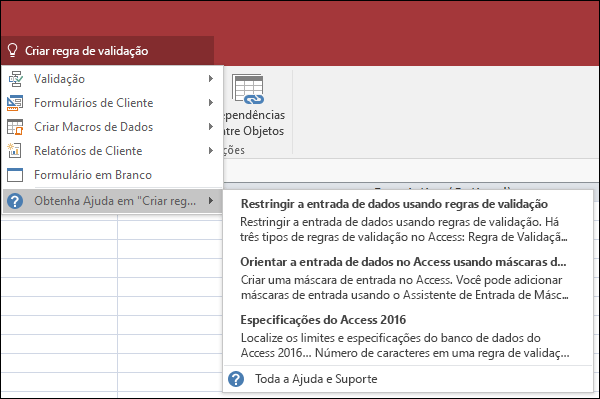The width and height of the screenshot is (600, 399).
Task: Click the Formulário em Branco icon
Action: pos(15,175)
